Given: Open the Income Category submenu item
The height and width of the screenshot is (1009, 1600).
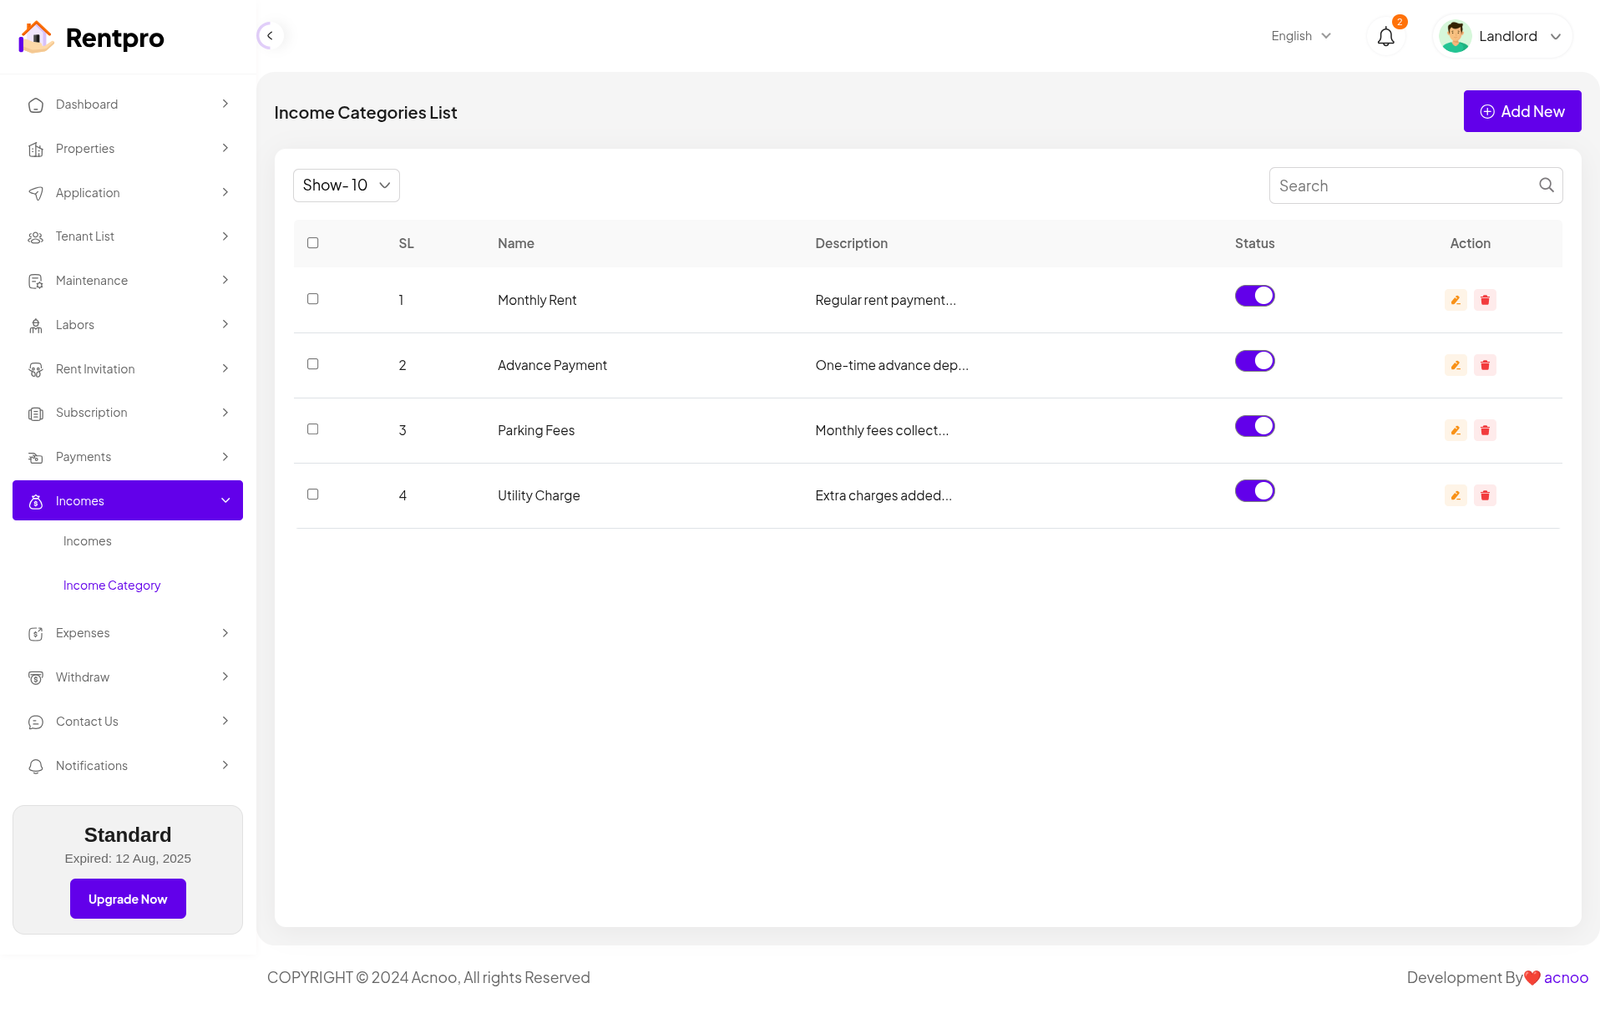Looking at the screenshot, I should pyautogui.click(x=112, y=585).
